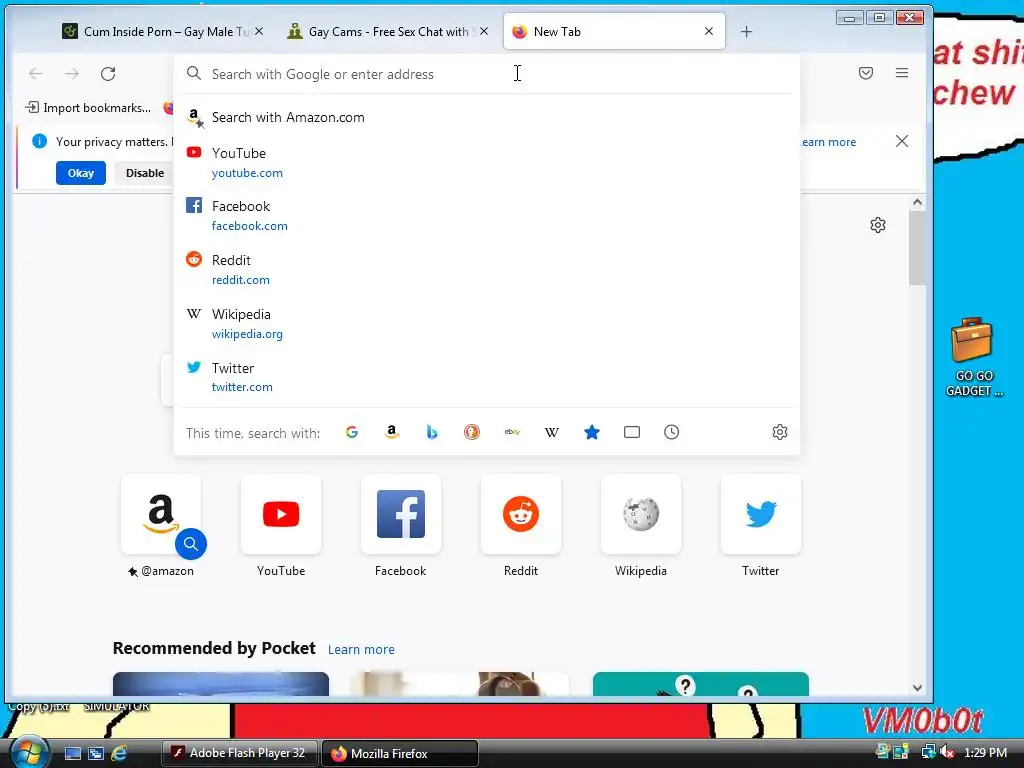Open the new tab personalize gear icon

coord(878,225)
